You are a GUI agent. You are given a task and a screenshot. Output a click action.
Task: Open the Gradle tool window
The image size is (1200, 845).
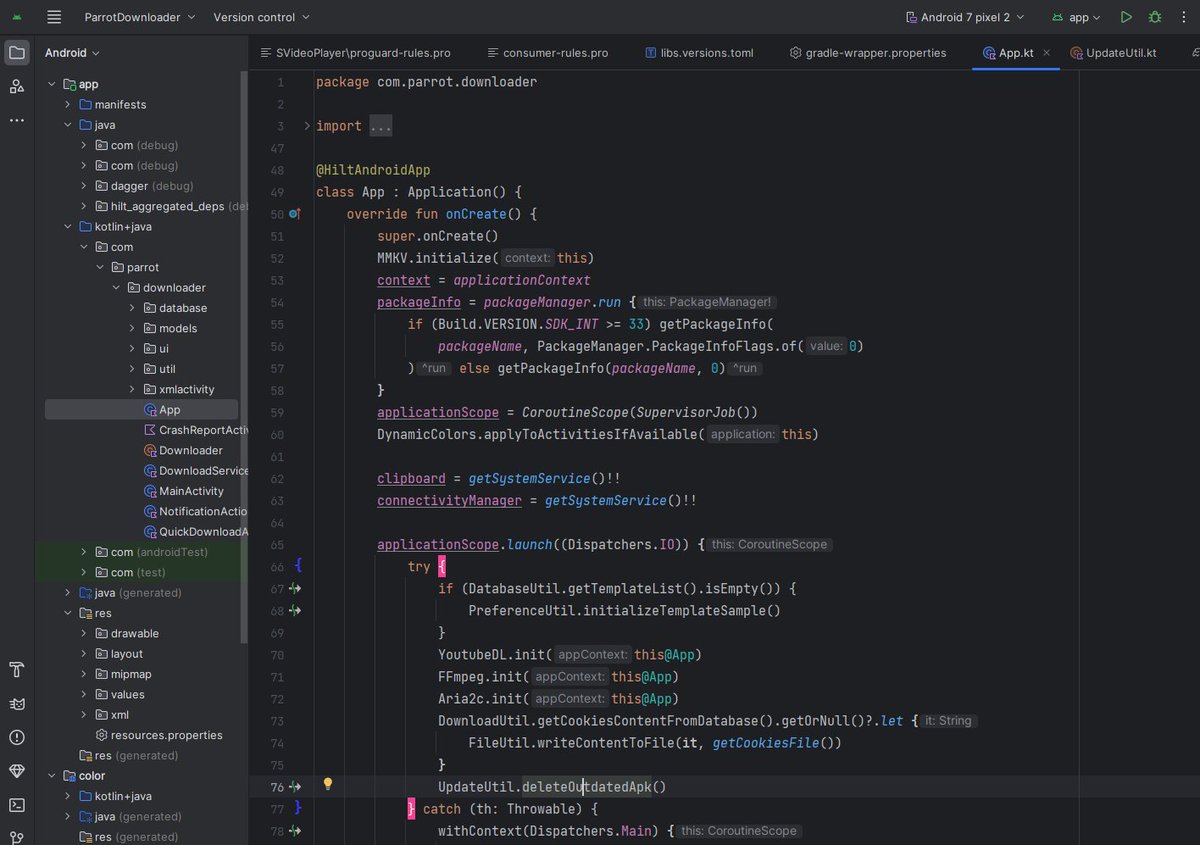[x=16, y=704]
